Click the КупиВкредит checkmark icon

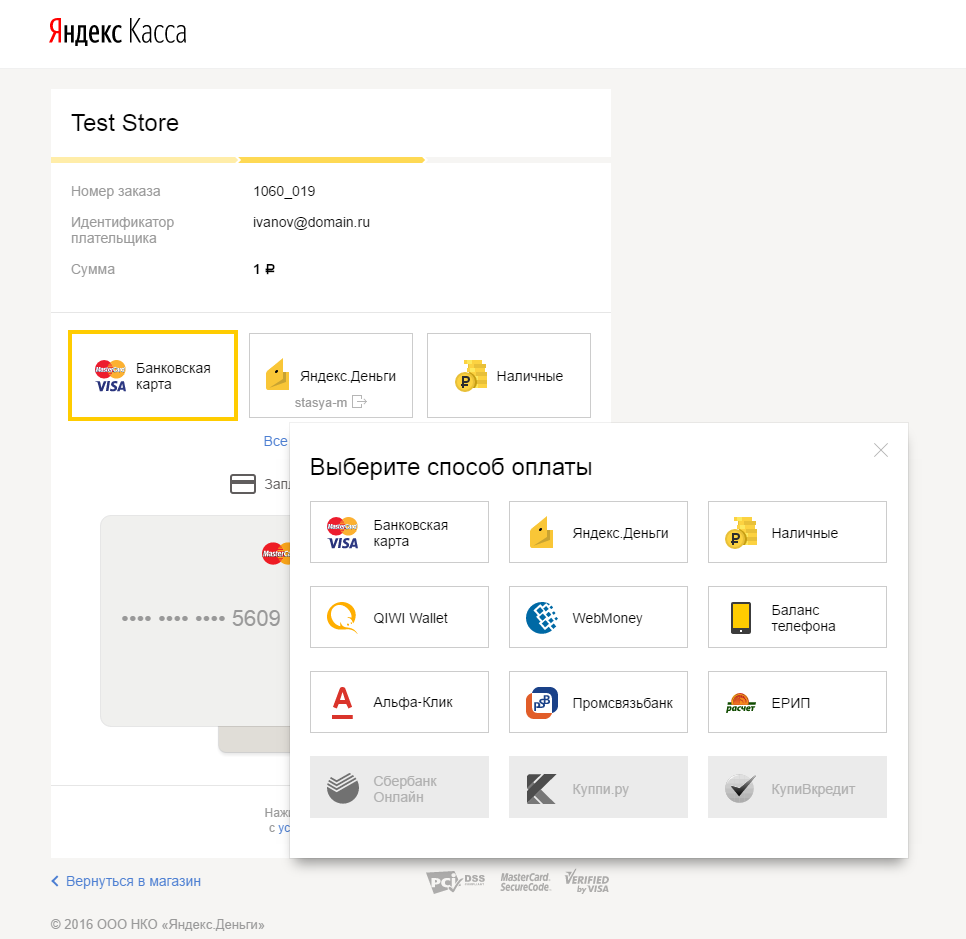pos(740,788)
